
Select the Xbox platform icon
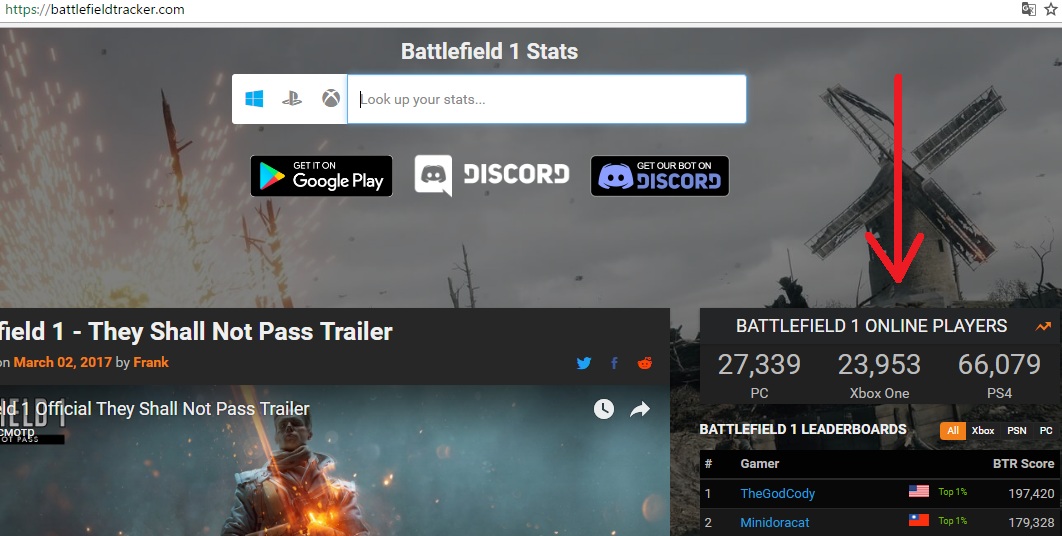click(x=331, y=99)
